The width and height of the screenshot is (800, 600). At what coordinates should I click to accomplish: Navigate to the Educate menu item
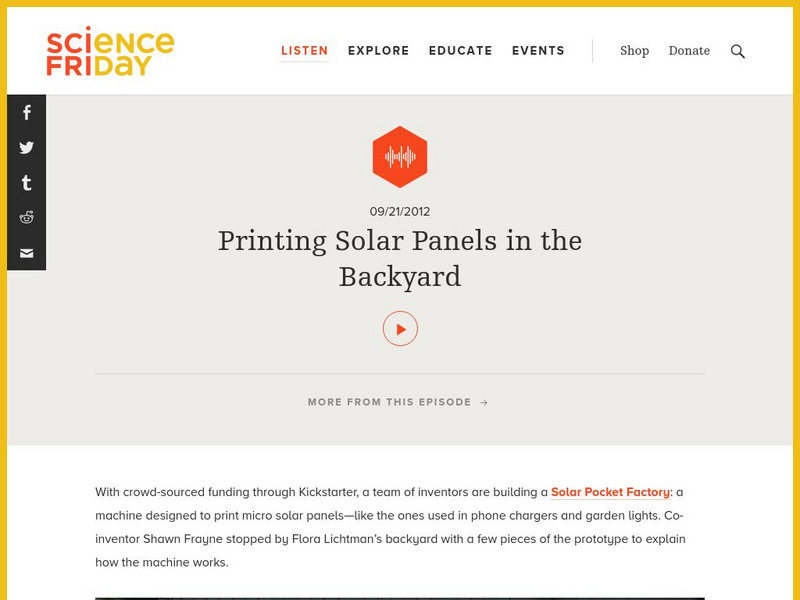pyautogui.click(x=460, y=50)
